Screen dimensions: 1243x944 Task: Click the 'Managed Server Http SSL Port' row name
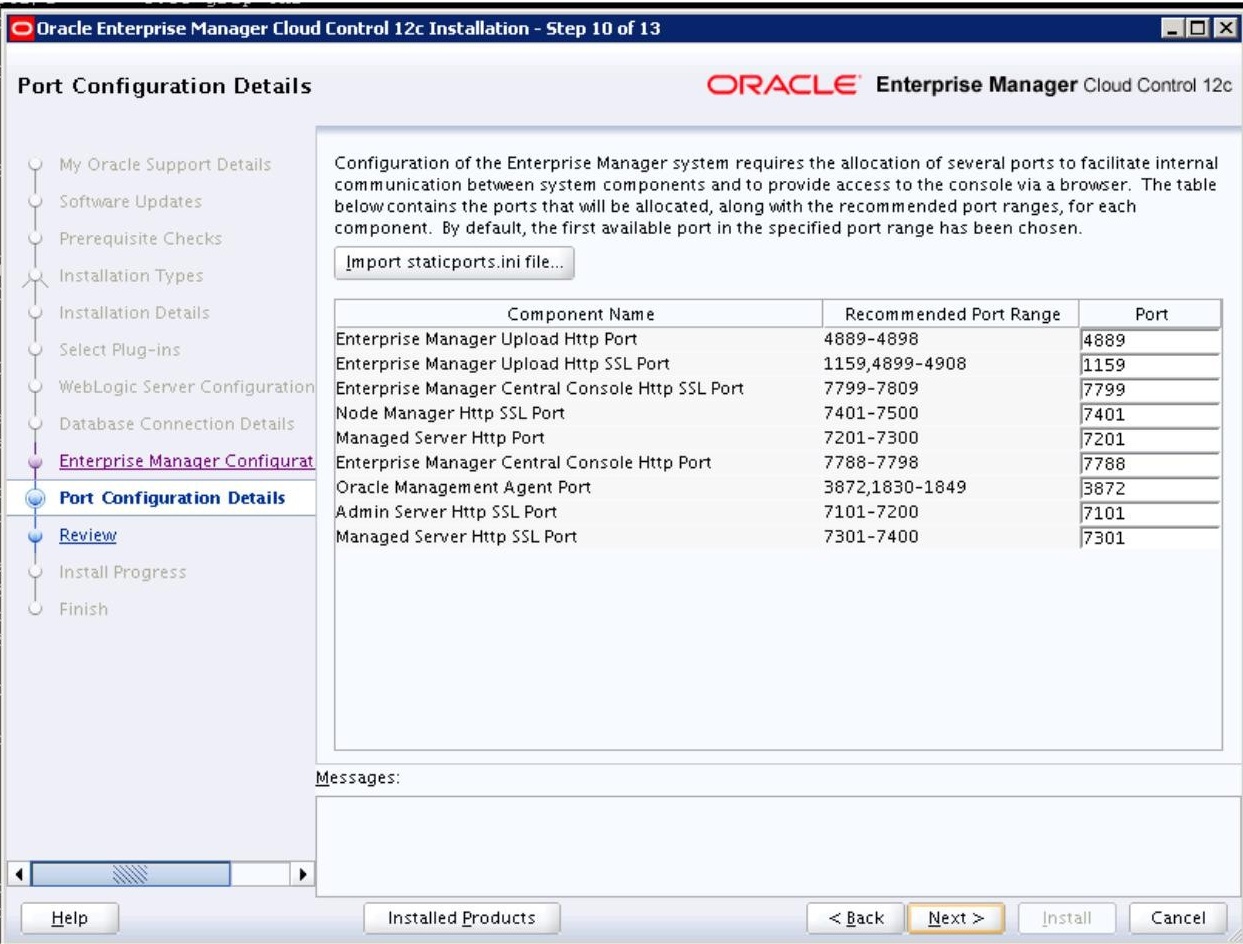pos(456,538)
